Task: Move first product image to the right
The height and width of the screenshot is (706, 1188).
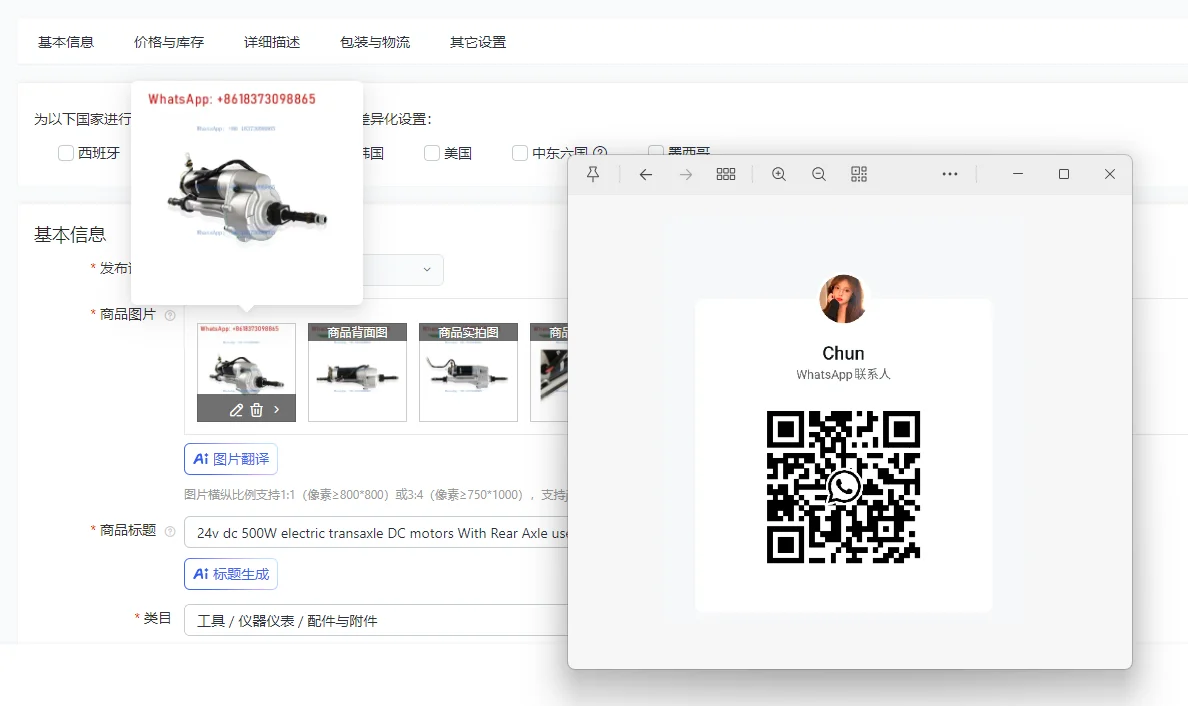Action: (277, 409)
